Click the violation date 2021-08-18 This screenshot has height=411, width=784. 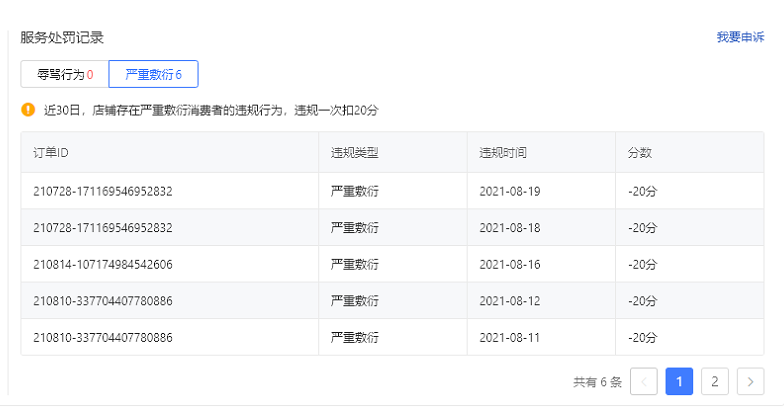509,228
